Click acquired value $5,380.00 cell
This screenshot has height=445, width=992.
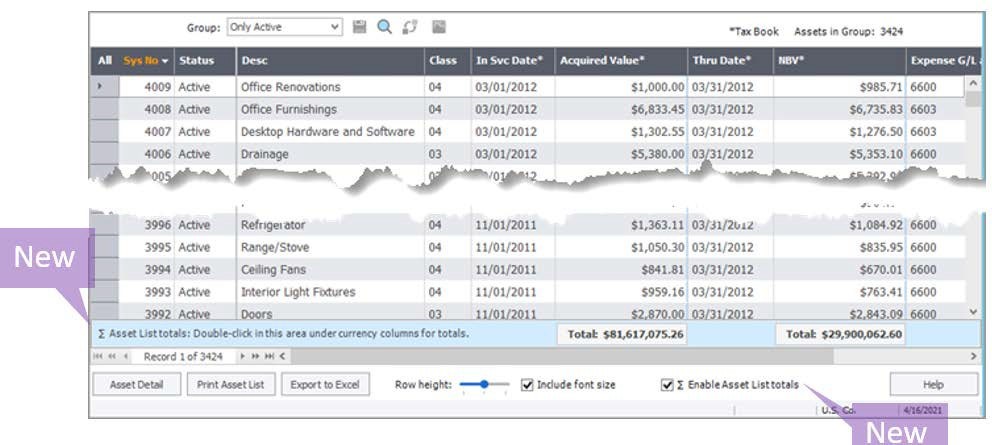621,154
